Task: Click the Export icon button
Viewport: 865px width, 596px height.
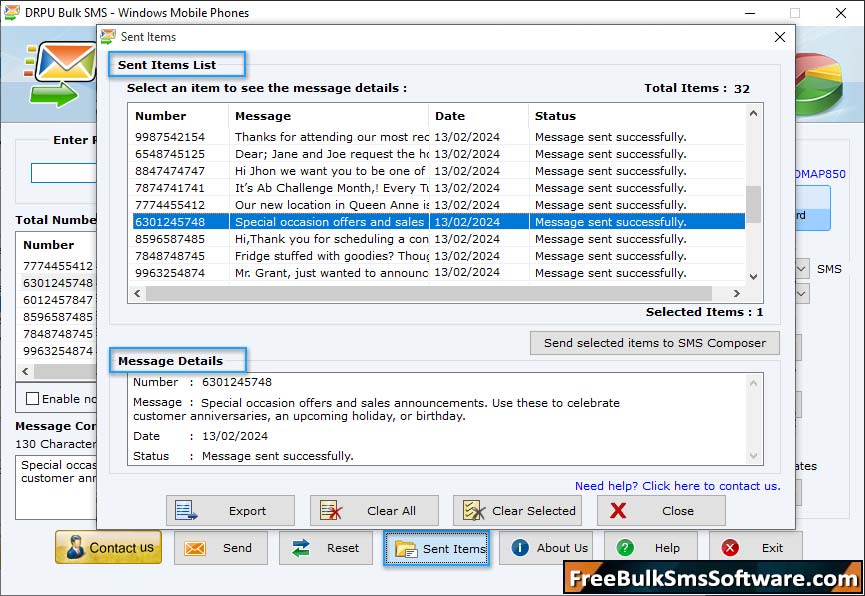Action: (x=230, y=510)
